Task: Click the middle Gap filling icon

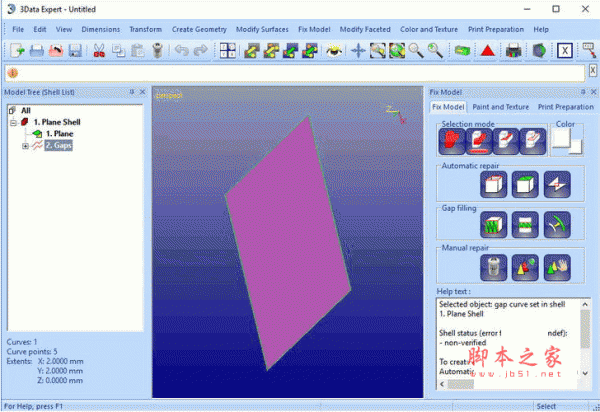Action: point(525,225)
